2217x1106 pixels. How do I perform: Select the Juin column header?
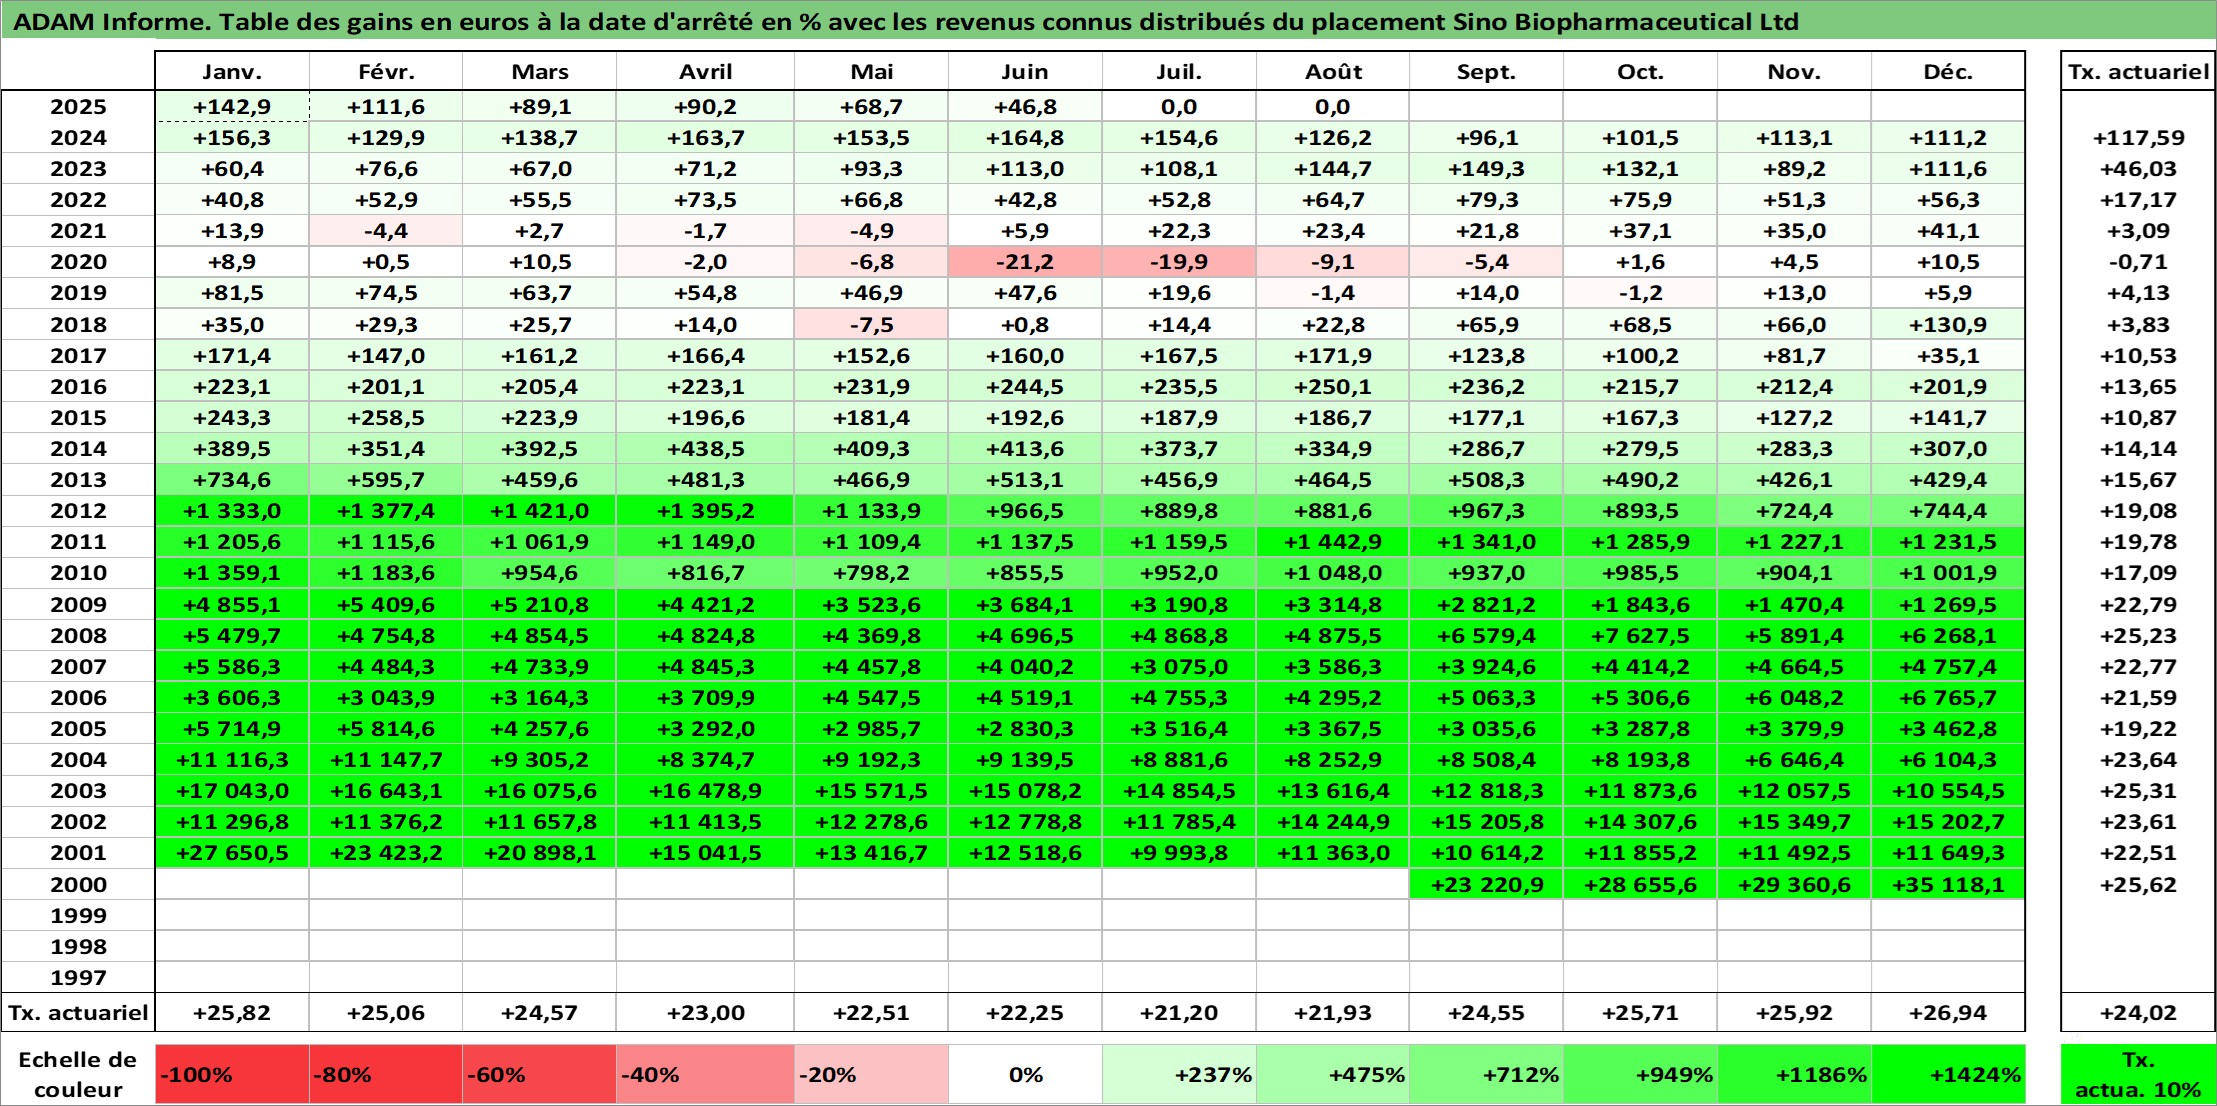pyautogui.click(x=1025, y=71)
